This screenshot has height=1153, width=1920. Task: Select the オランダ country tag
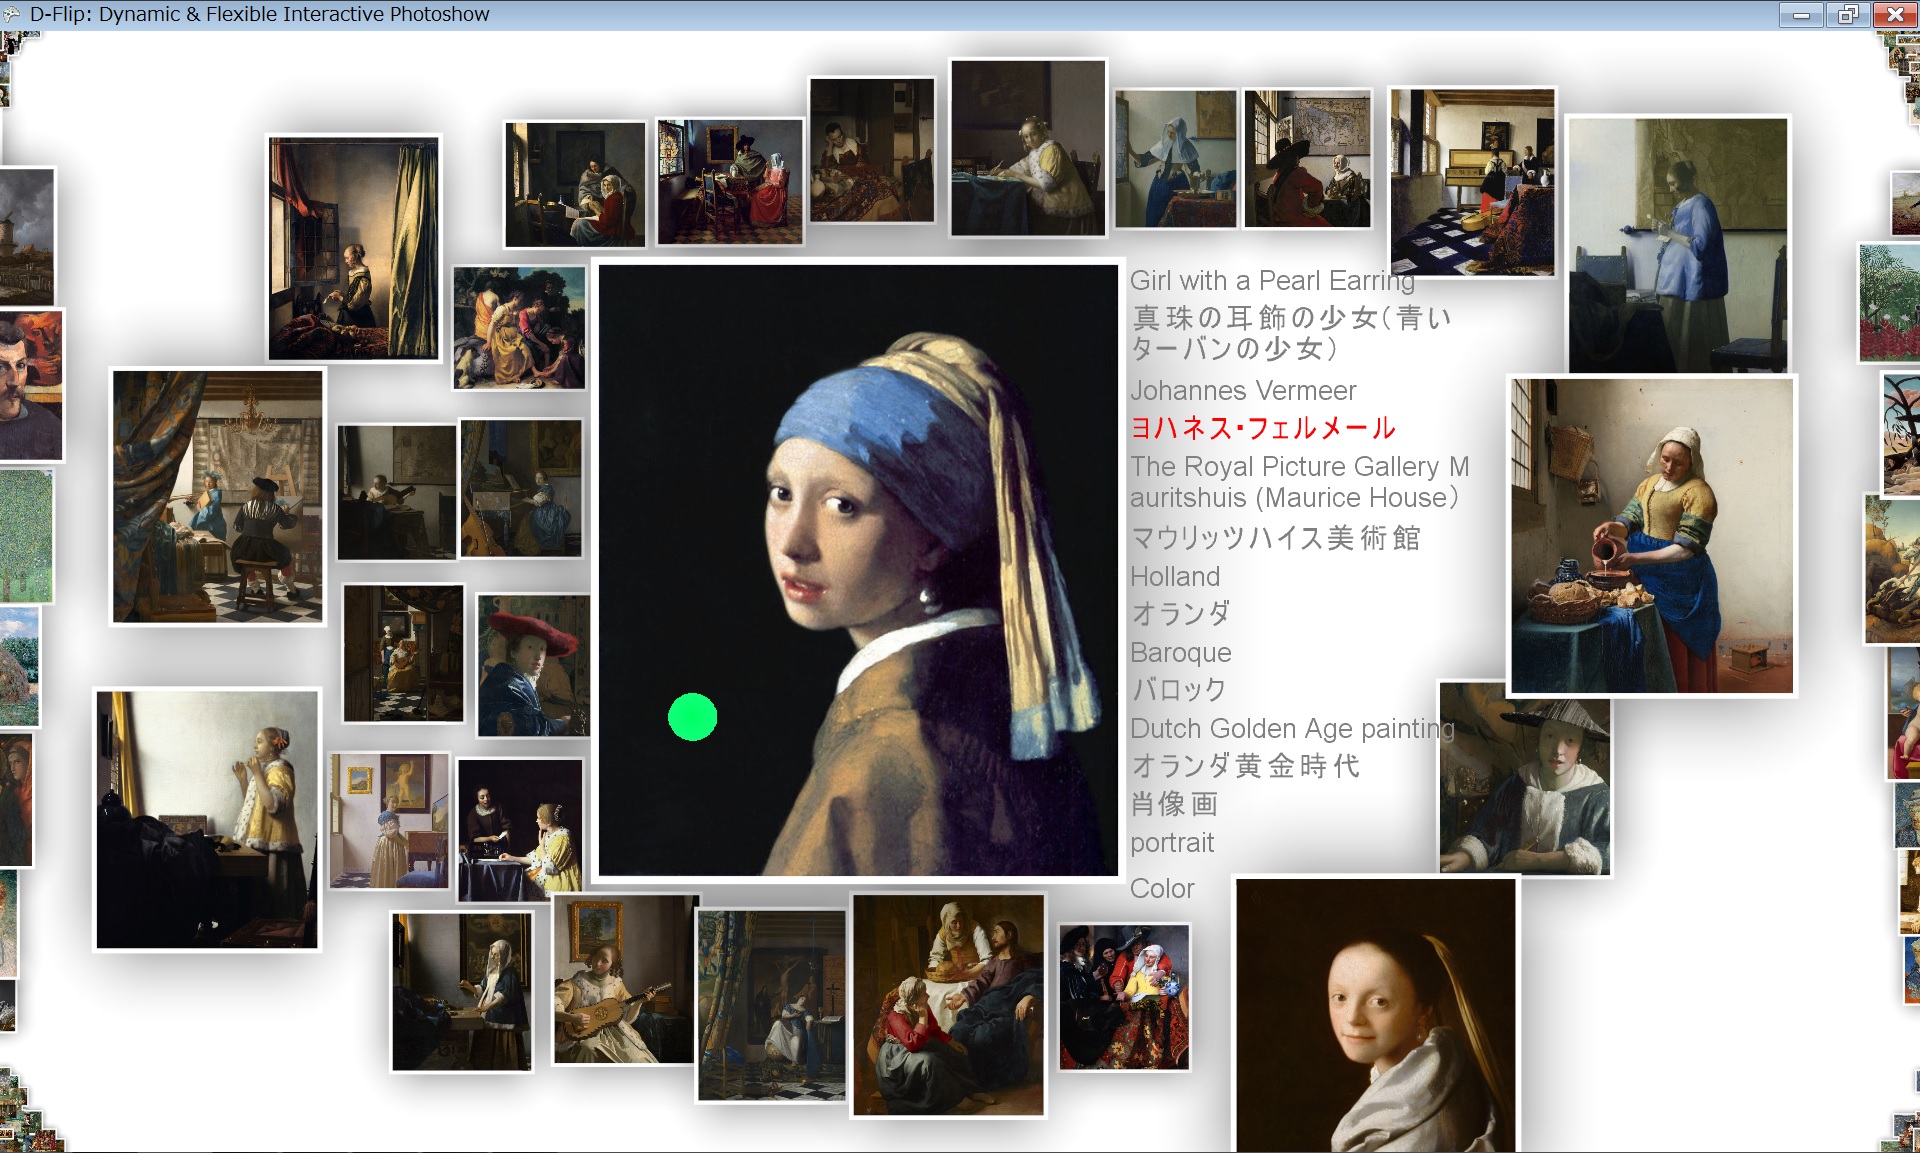[x=1180, y=613]
